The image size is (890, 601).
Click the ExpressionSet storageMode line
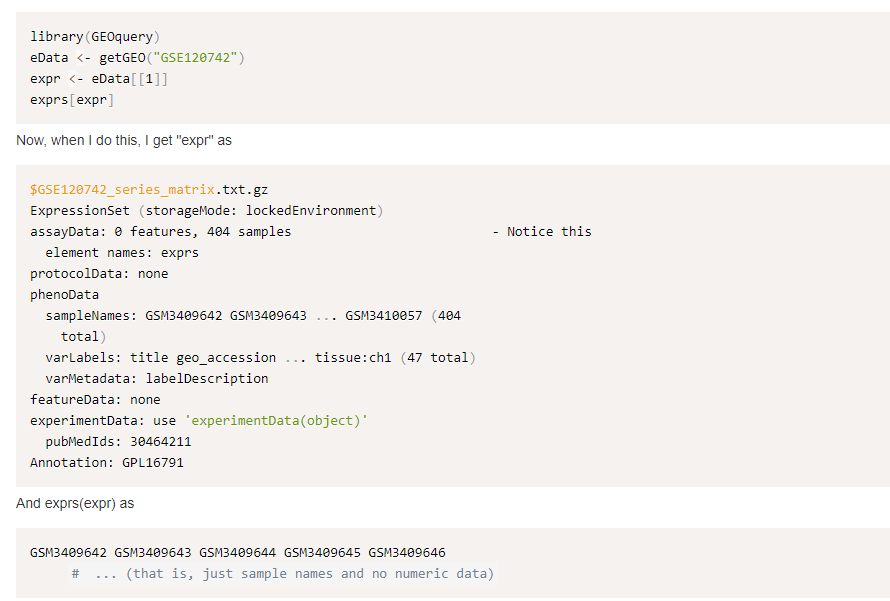pos(207,211)
